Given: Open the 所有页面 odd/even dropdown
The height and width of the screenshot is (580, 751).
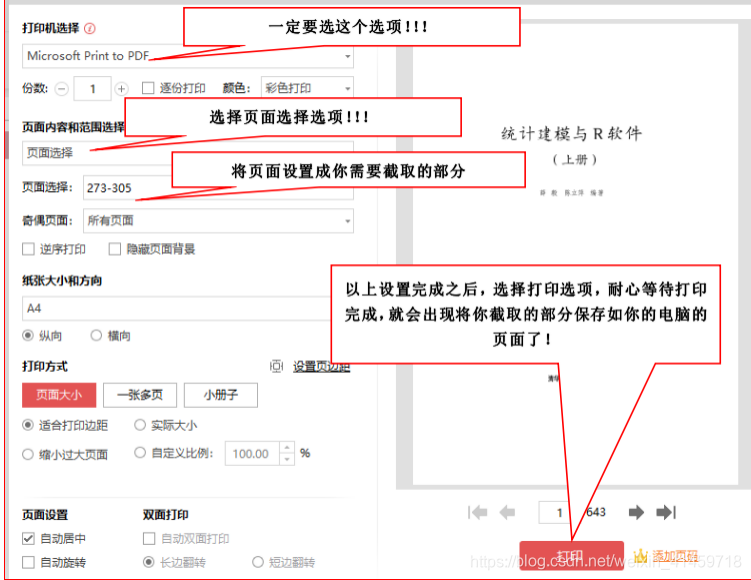Looking at the screenshot, I should click(x=218, y=221).
